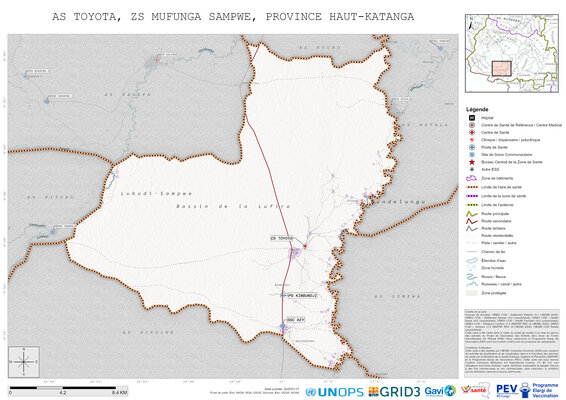566x400 pixels.
Task: Click the red CS TOYOTA health center marker
Action: pyautogui.click(x=305, y=246)
